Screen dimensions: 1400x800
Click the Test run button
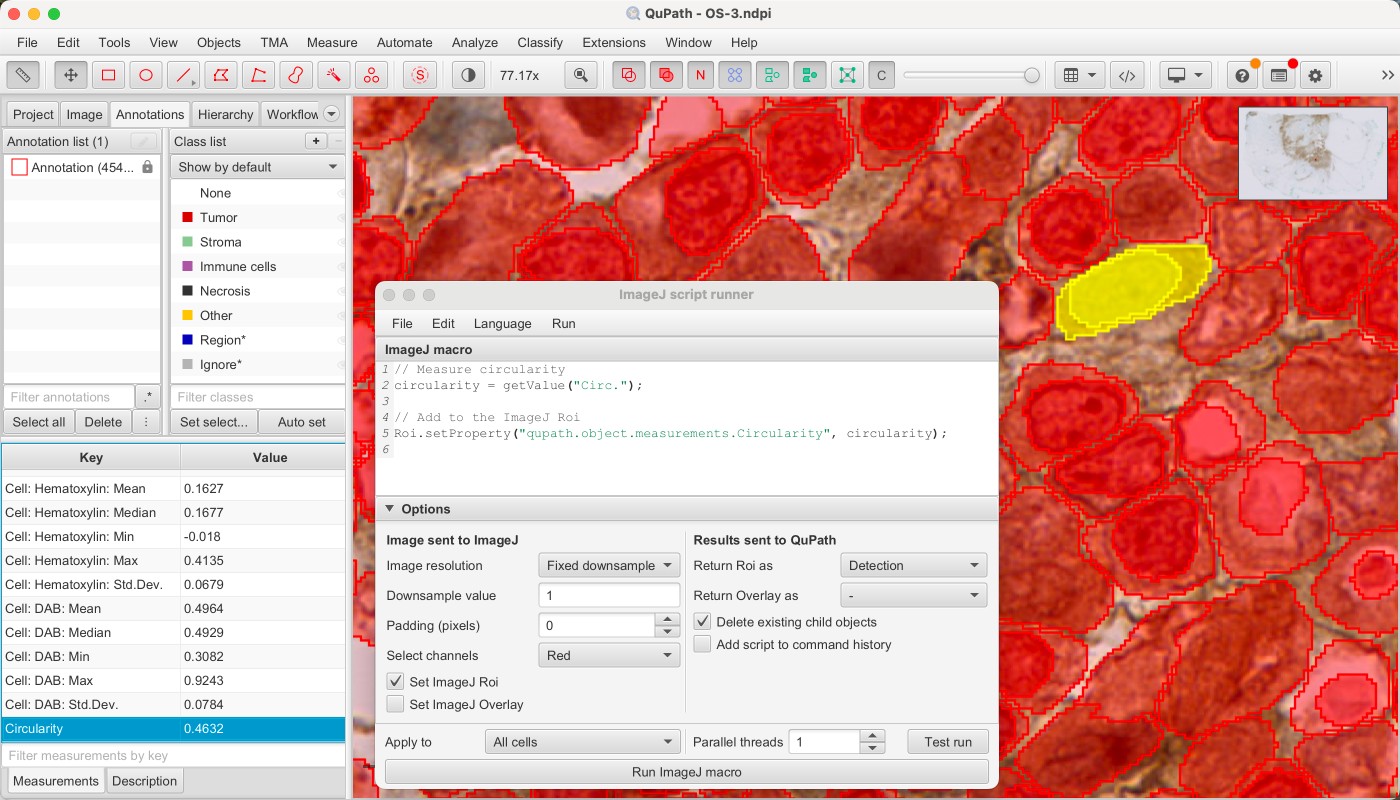948,742
